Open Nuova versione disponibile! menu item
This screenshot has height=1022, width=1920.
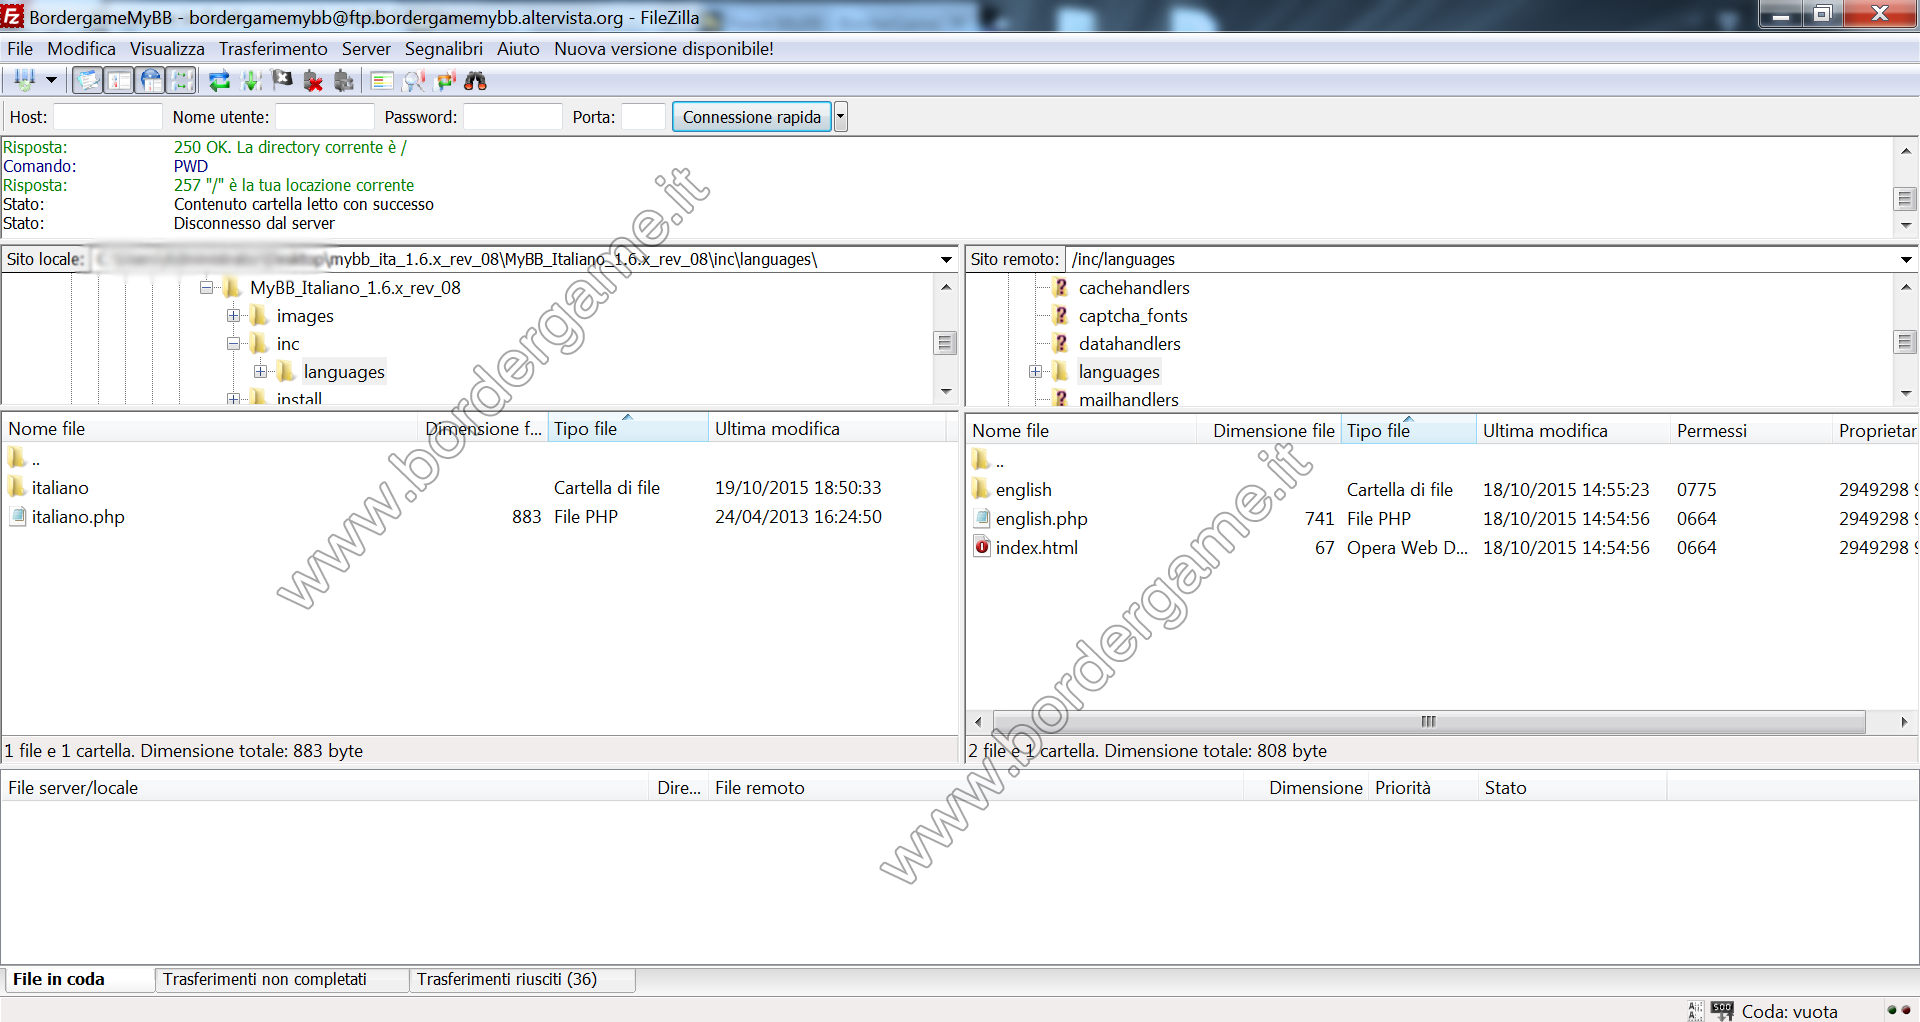664,48
